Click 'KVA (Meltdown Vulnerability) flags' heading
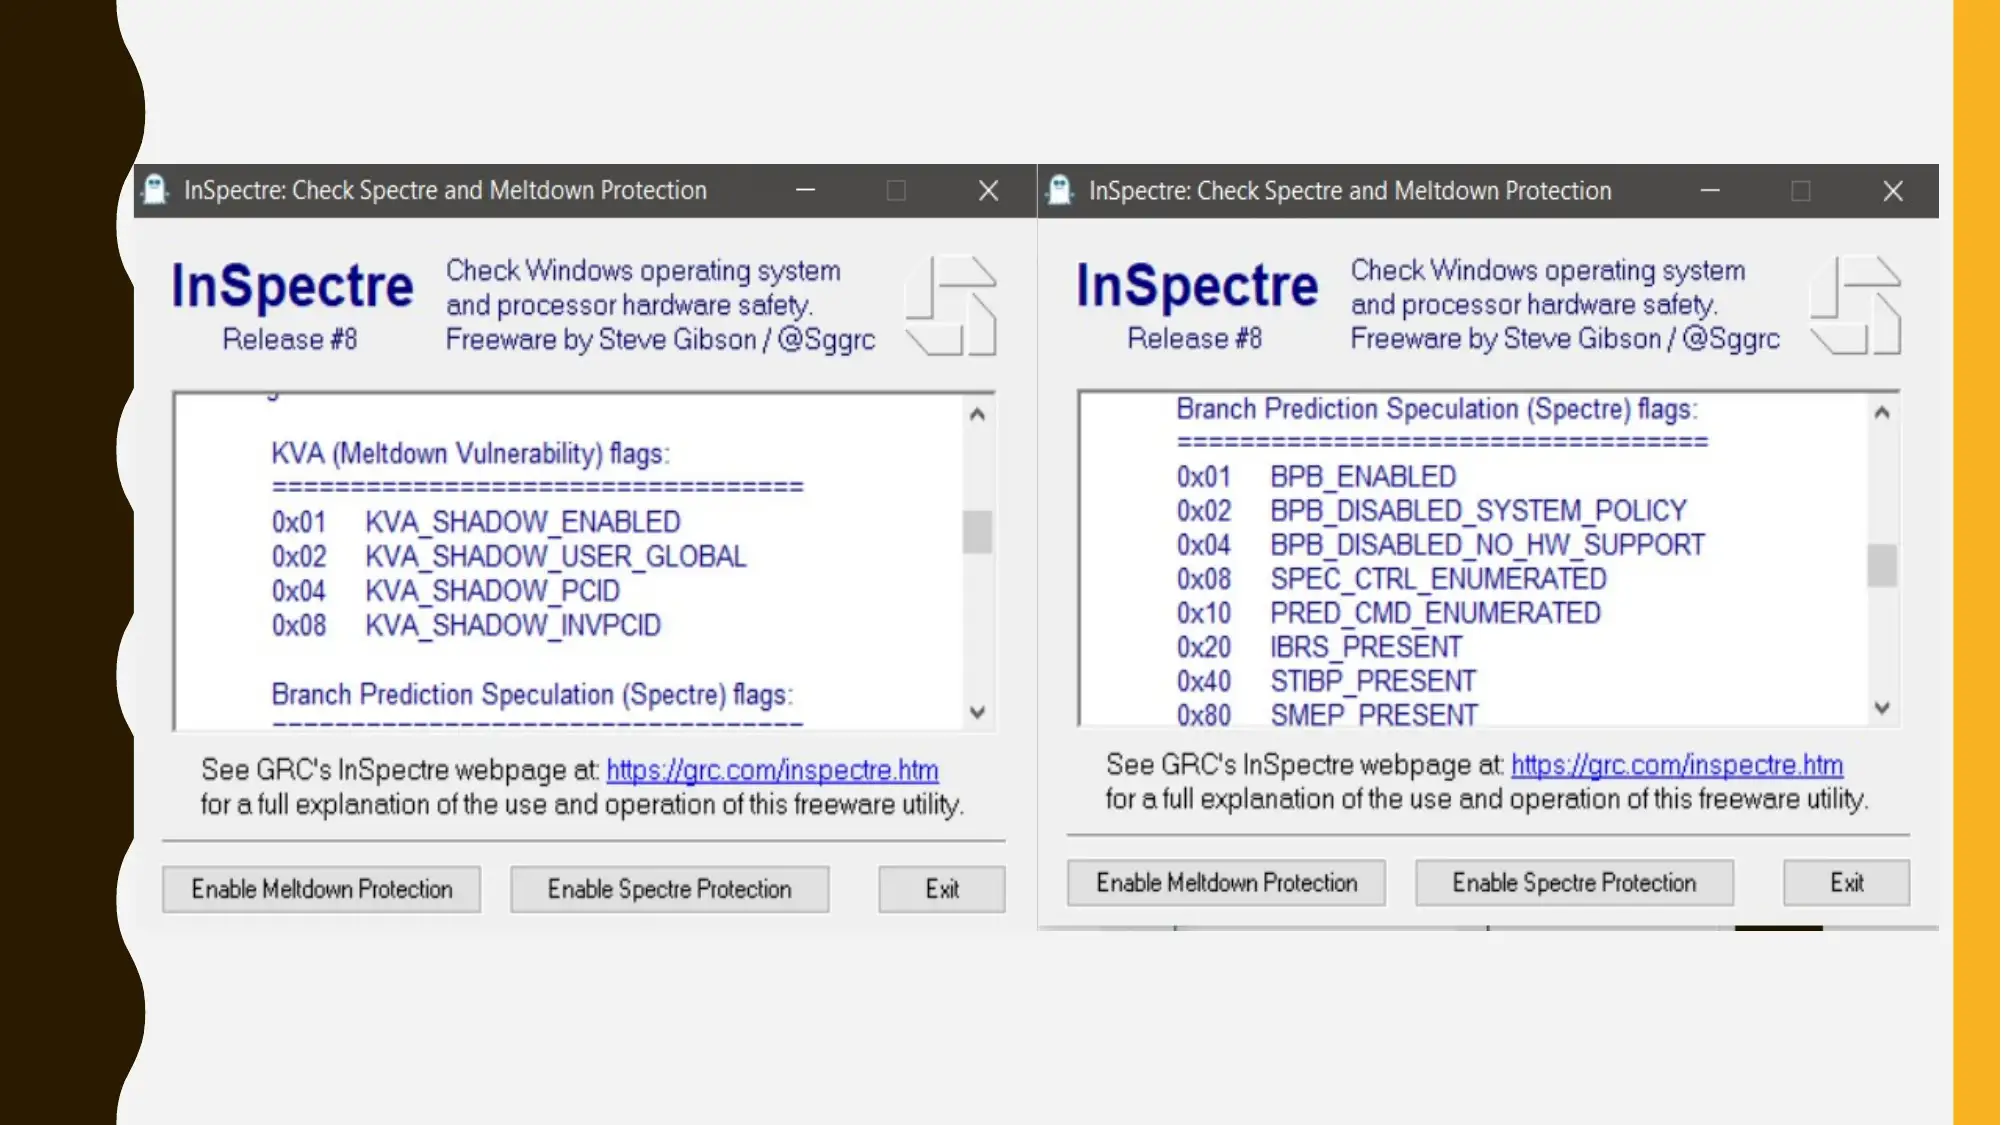Screen dimensions: 2001x1125 [470, 454]
